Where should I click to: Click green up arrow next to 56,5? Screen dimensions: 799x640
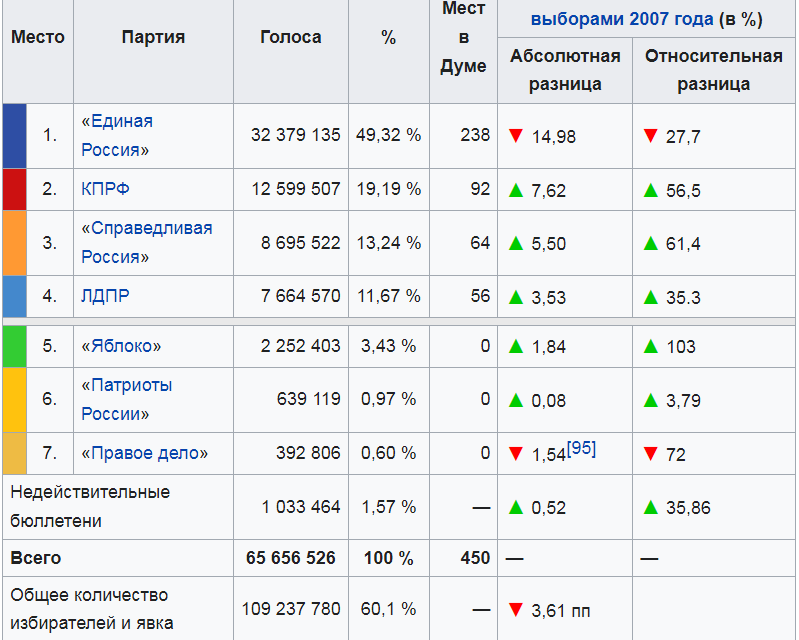[650, 190]
